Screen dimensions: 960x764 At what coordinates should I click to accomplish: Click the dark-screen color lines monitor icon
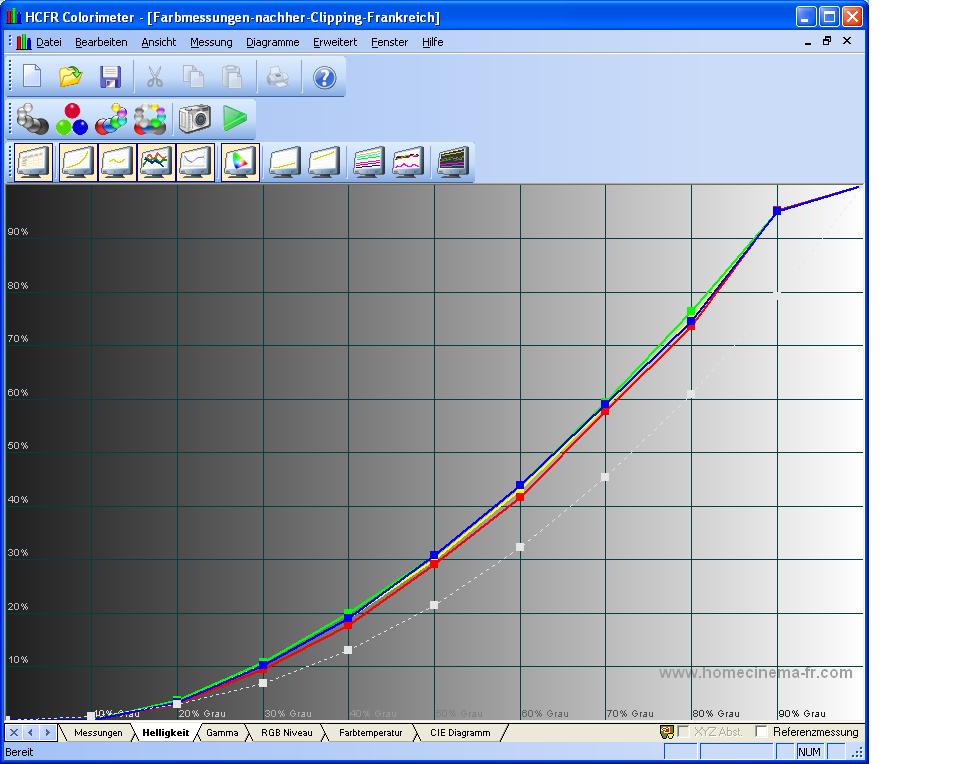(x=453, y=162)
